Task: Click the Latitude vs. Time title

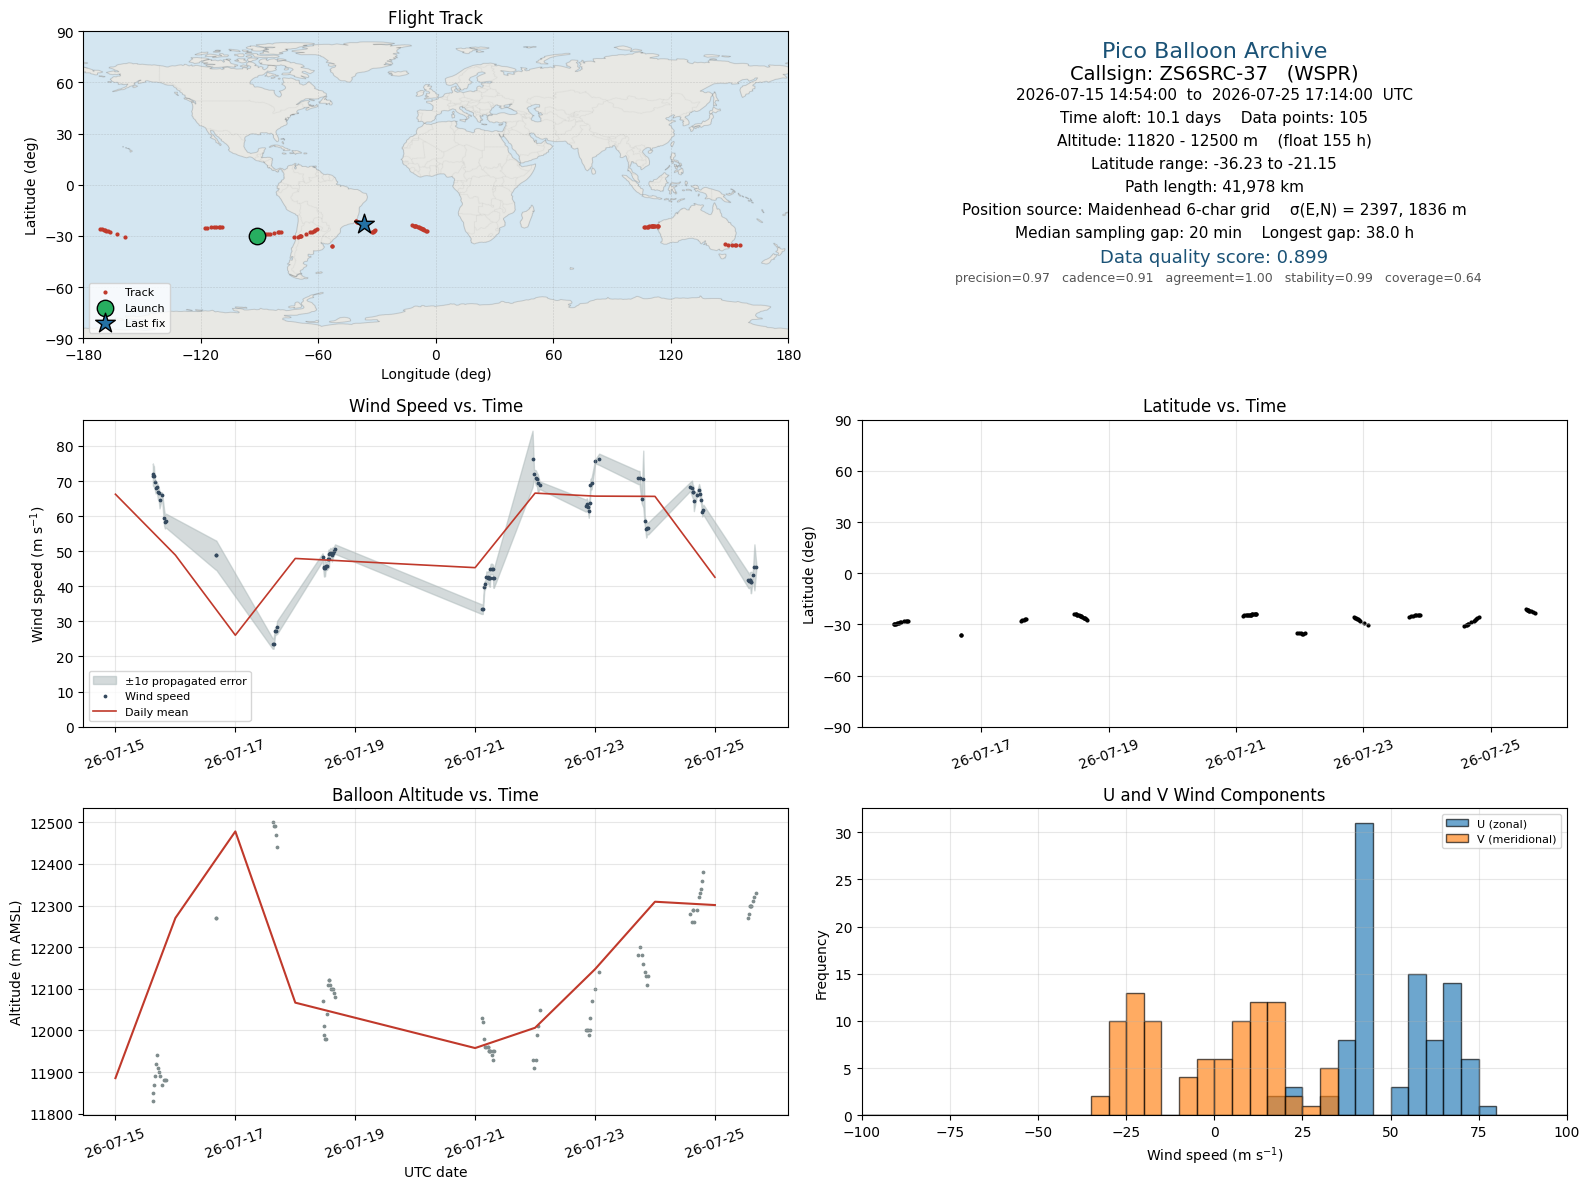Action: tap(1214, 406)
